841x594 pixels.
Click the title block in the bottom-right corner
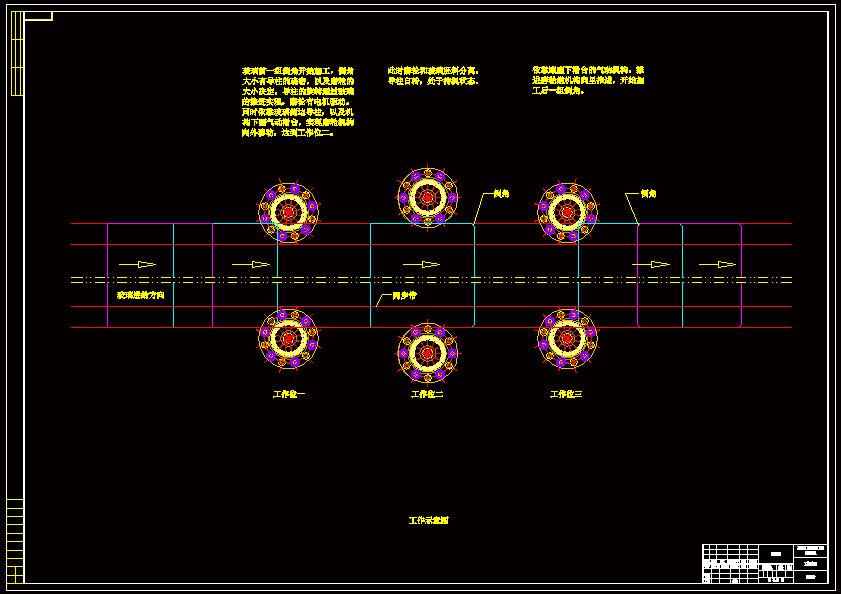pyautogui.click(x=765, y=563)
